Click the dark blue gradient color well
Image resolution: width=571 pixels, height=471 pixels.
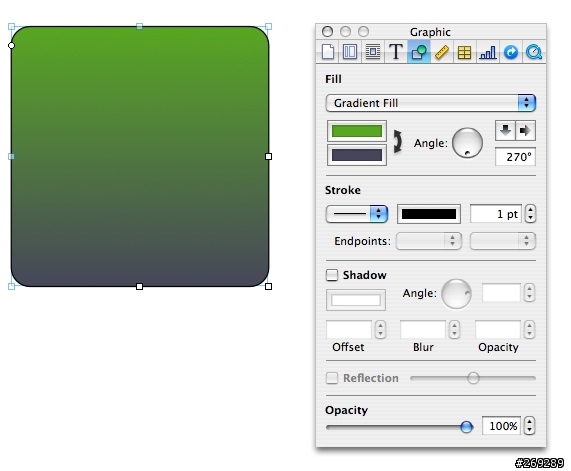pos(357,155)
